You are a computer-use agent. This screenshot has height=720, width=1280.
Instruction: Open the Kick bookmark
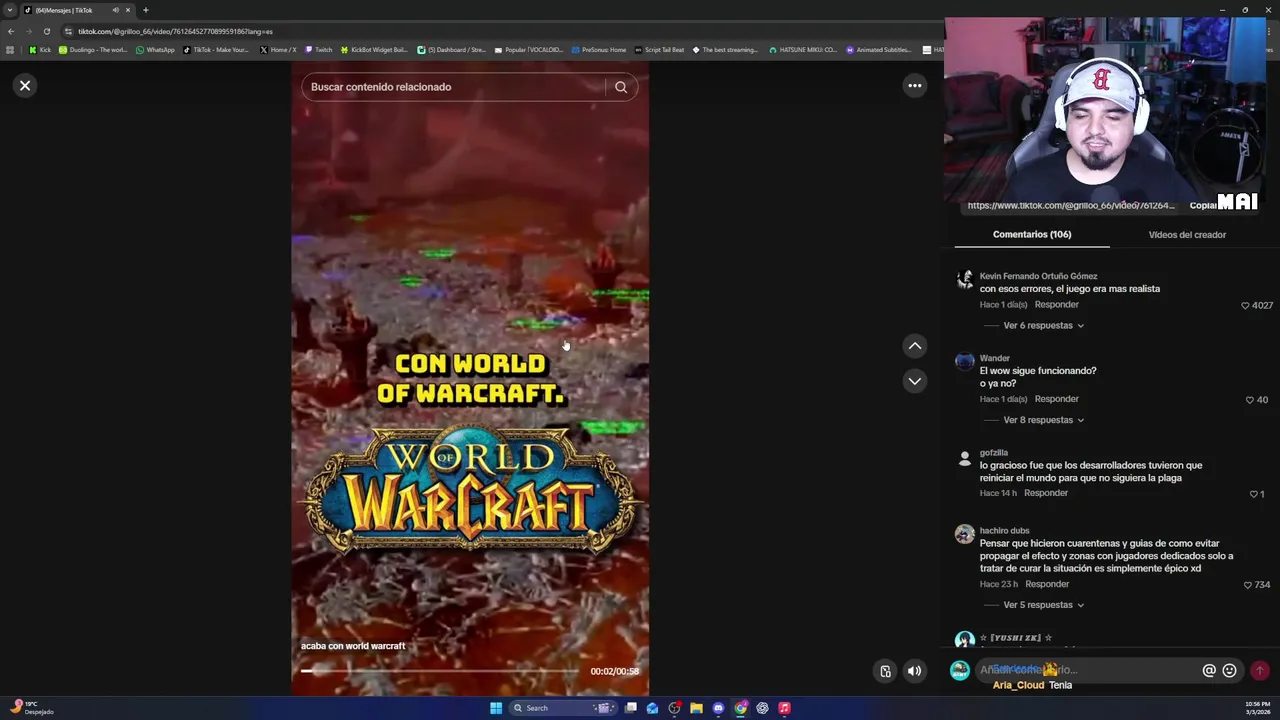[40, 50]
